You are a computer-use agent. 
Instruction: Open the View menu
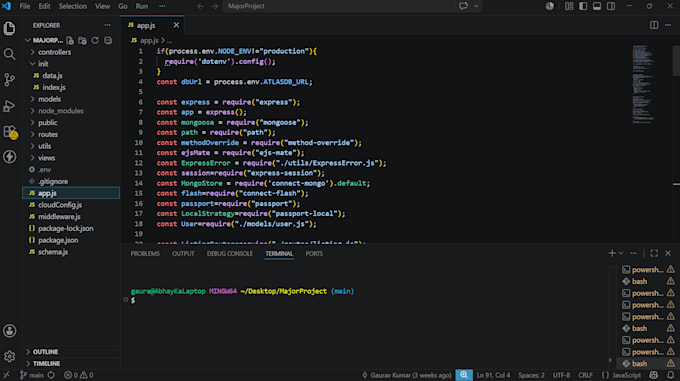tap(102, 6)
